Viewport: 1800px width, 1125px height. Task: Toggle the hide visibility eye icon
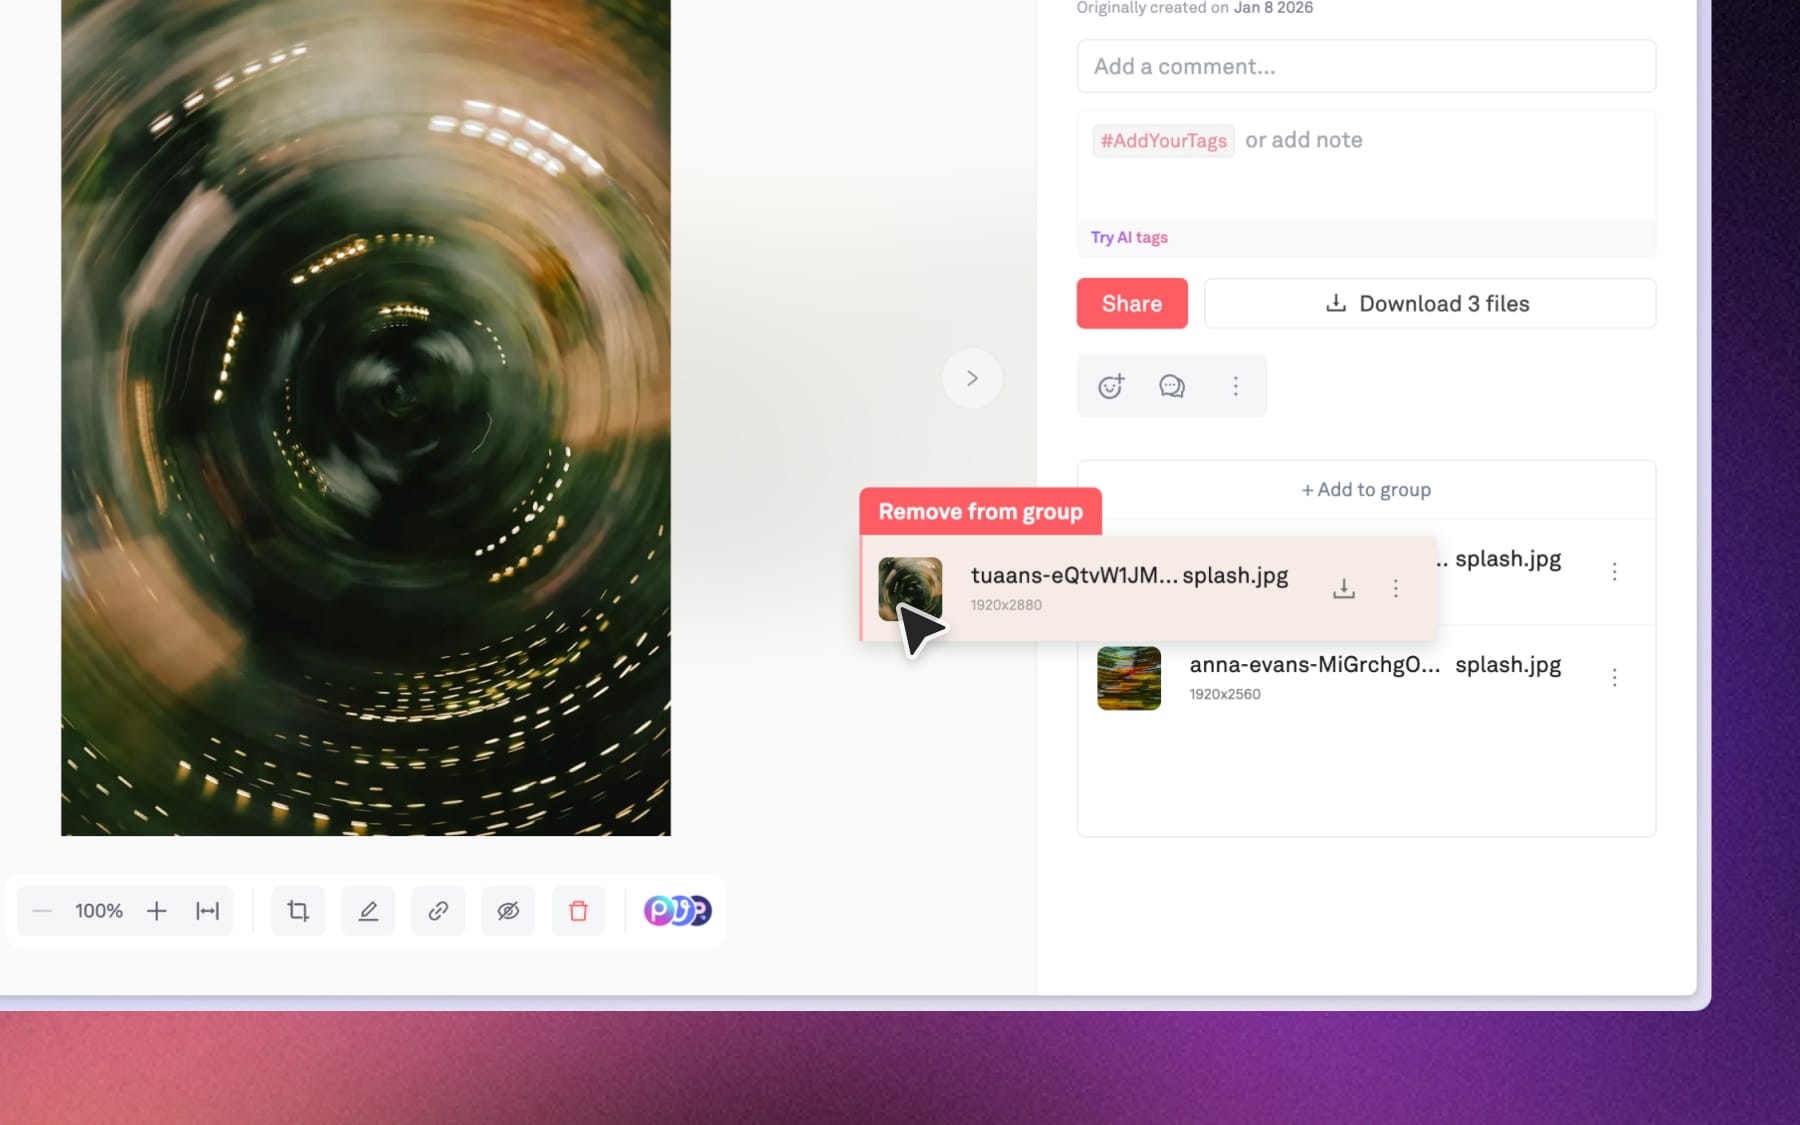[508, 911]
